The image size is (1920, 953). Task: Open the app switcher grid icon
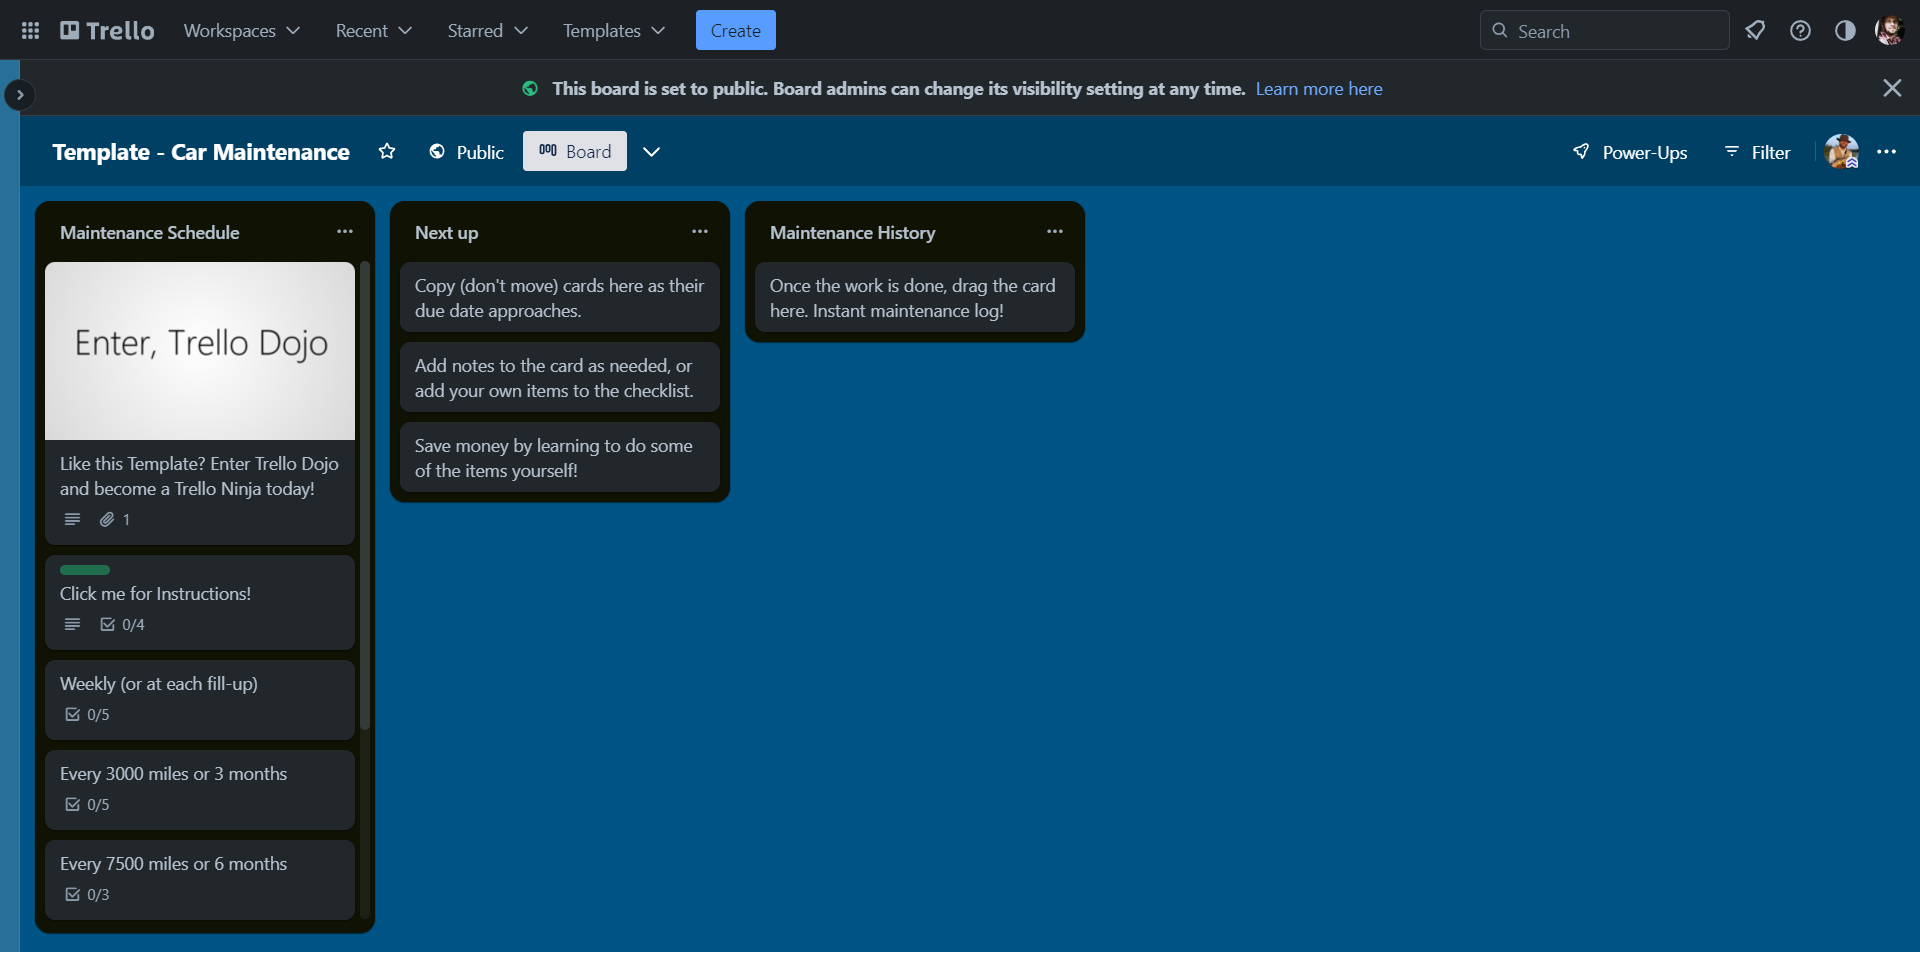(30, 31)
